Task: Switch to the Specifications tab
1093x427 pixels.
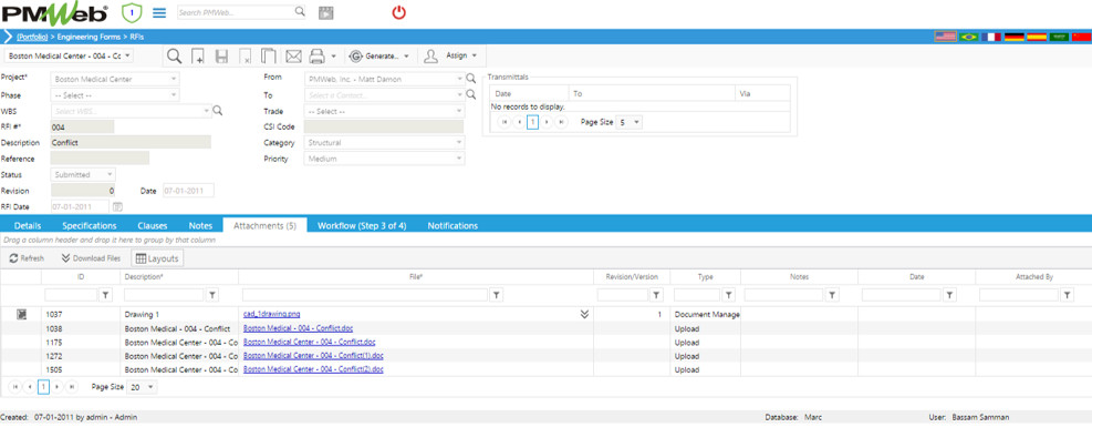Action: 89,226
